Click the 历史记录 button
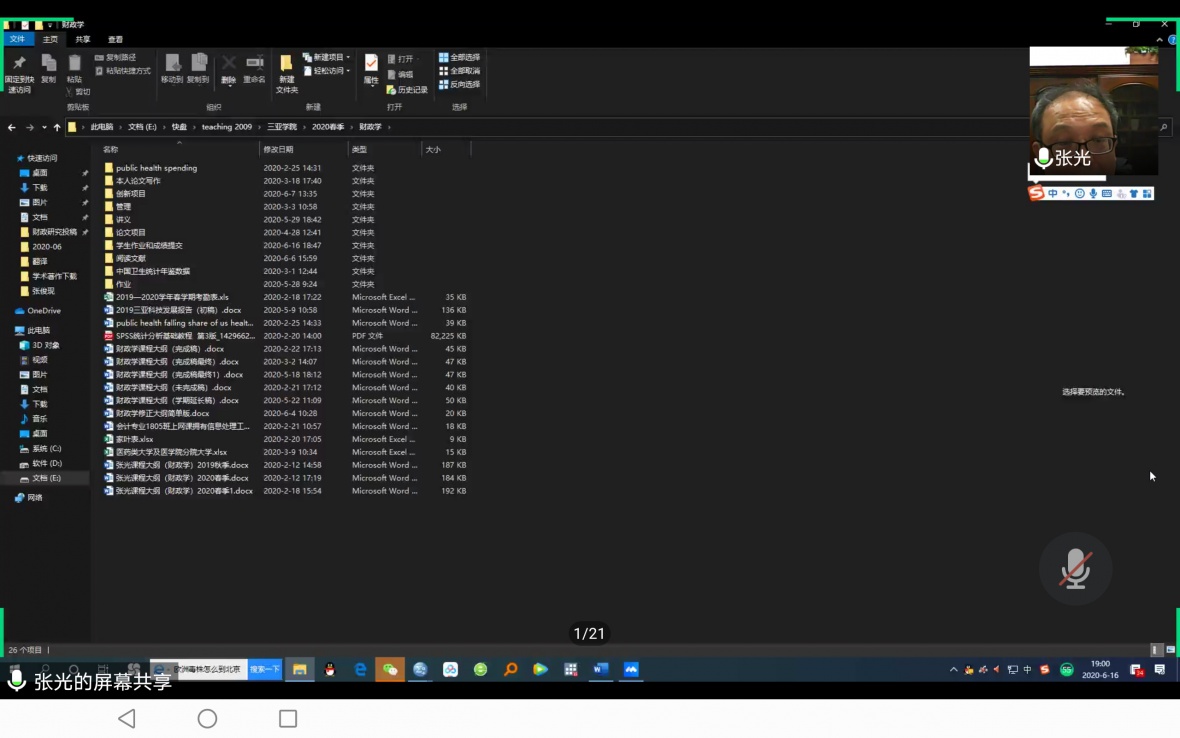Image resolution: width=1180 pixels, height=738 pixels. [407, 90]
